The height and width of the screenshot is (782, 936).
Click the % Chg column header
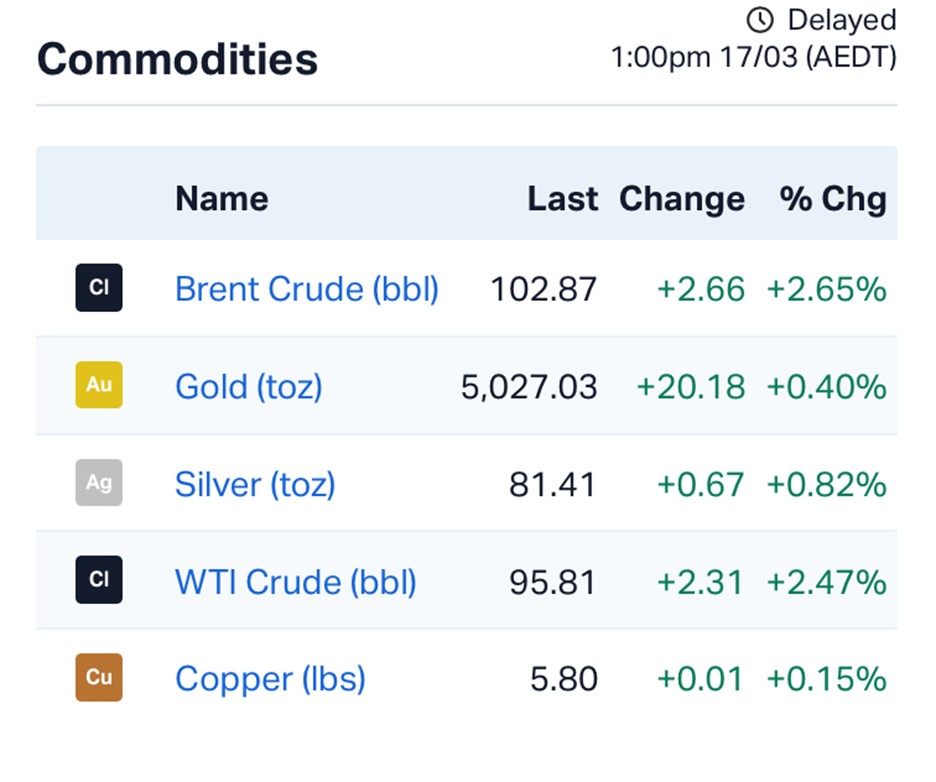(833, 198)
